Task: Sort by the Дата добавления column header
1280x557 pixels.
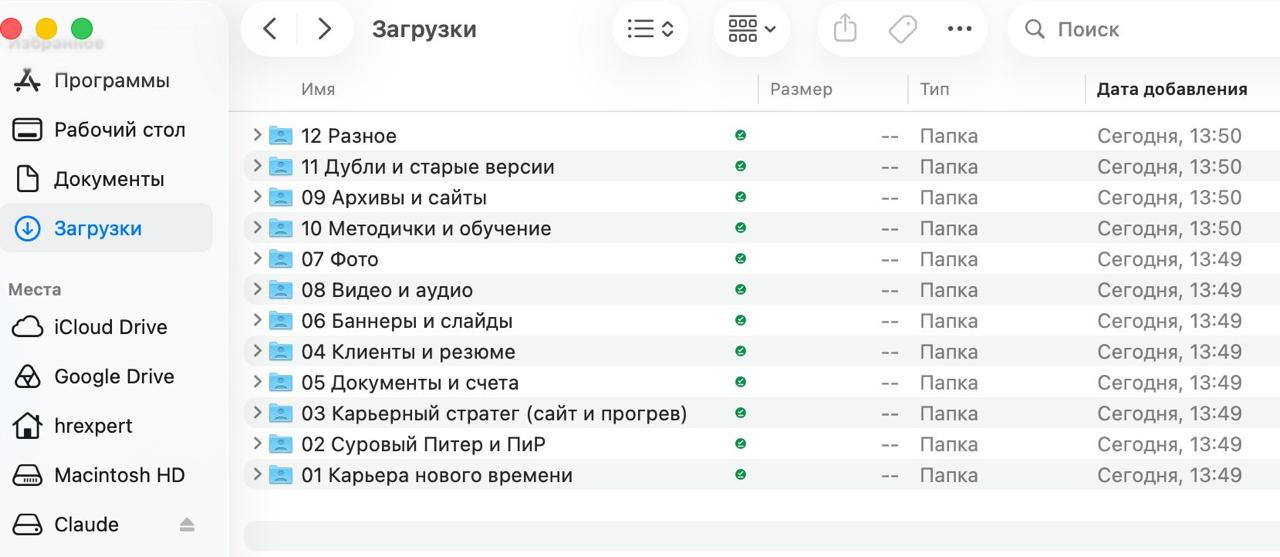Action: [x=1172, y=89]
